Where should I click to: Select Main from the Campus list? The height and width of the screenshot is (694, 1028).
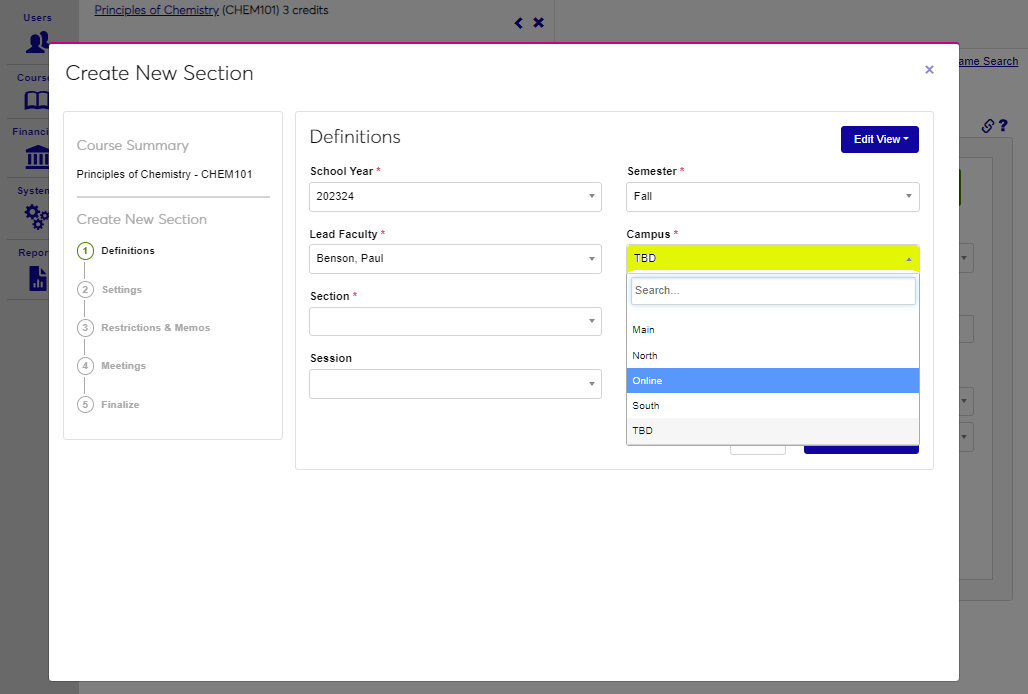[772, 330]
